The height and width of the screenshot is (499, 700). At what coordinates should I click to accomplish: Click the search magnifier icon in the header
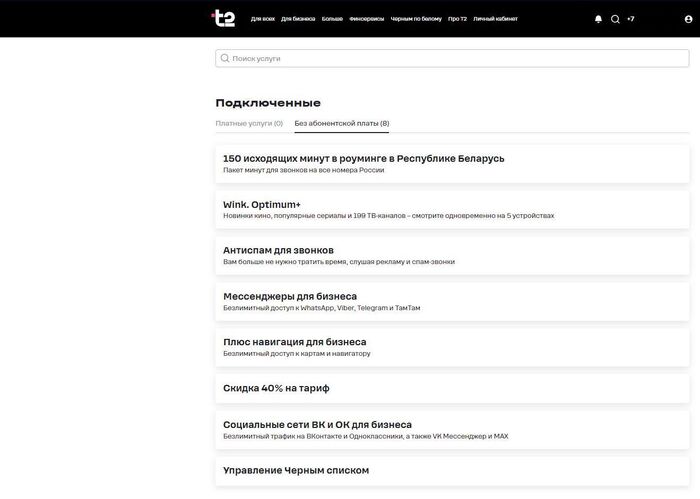click(615, 19)
